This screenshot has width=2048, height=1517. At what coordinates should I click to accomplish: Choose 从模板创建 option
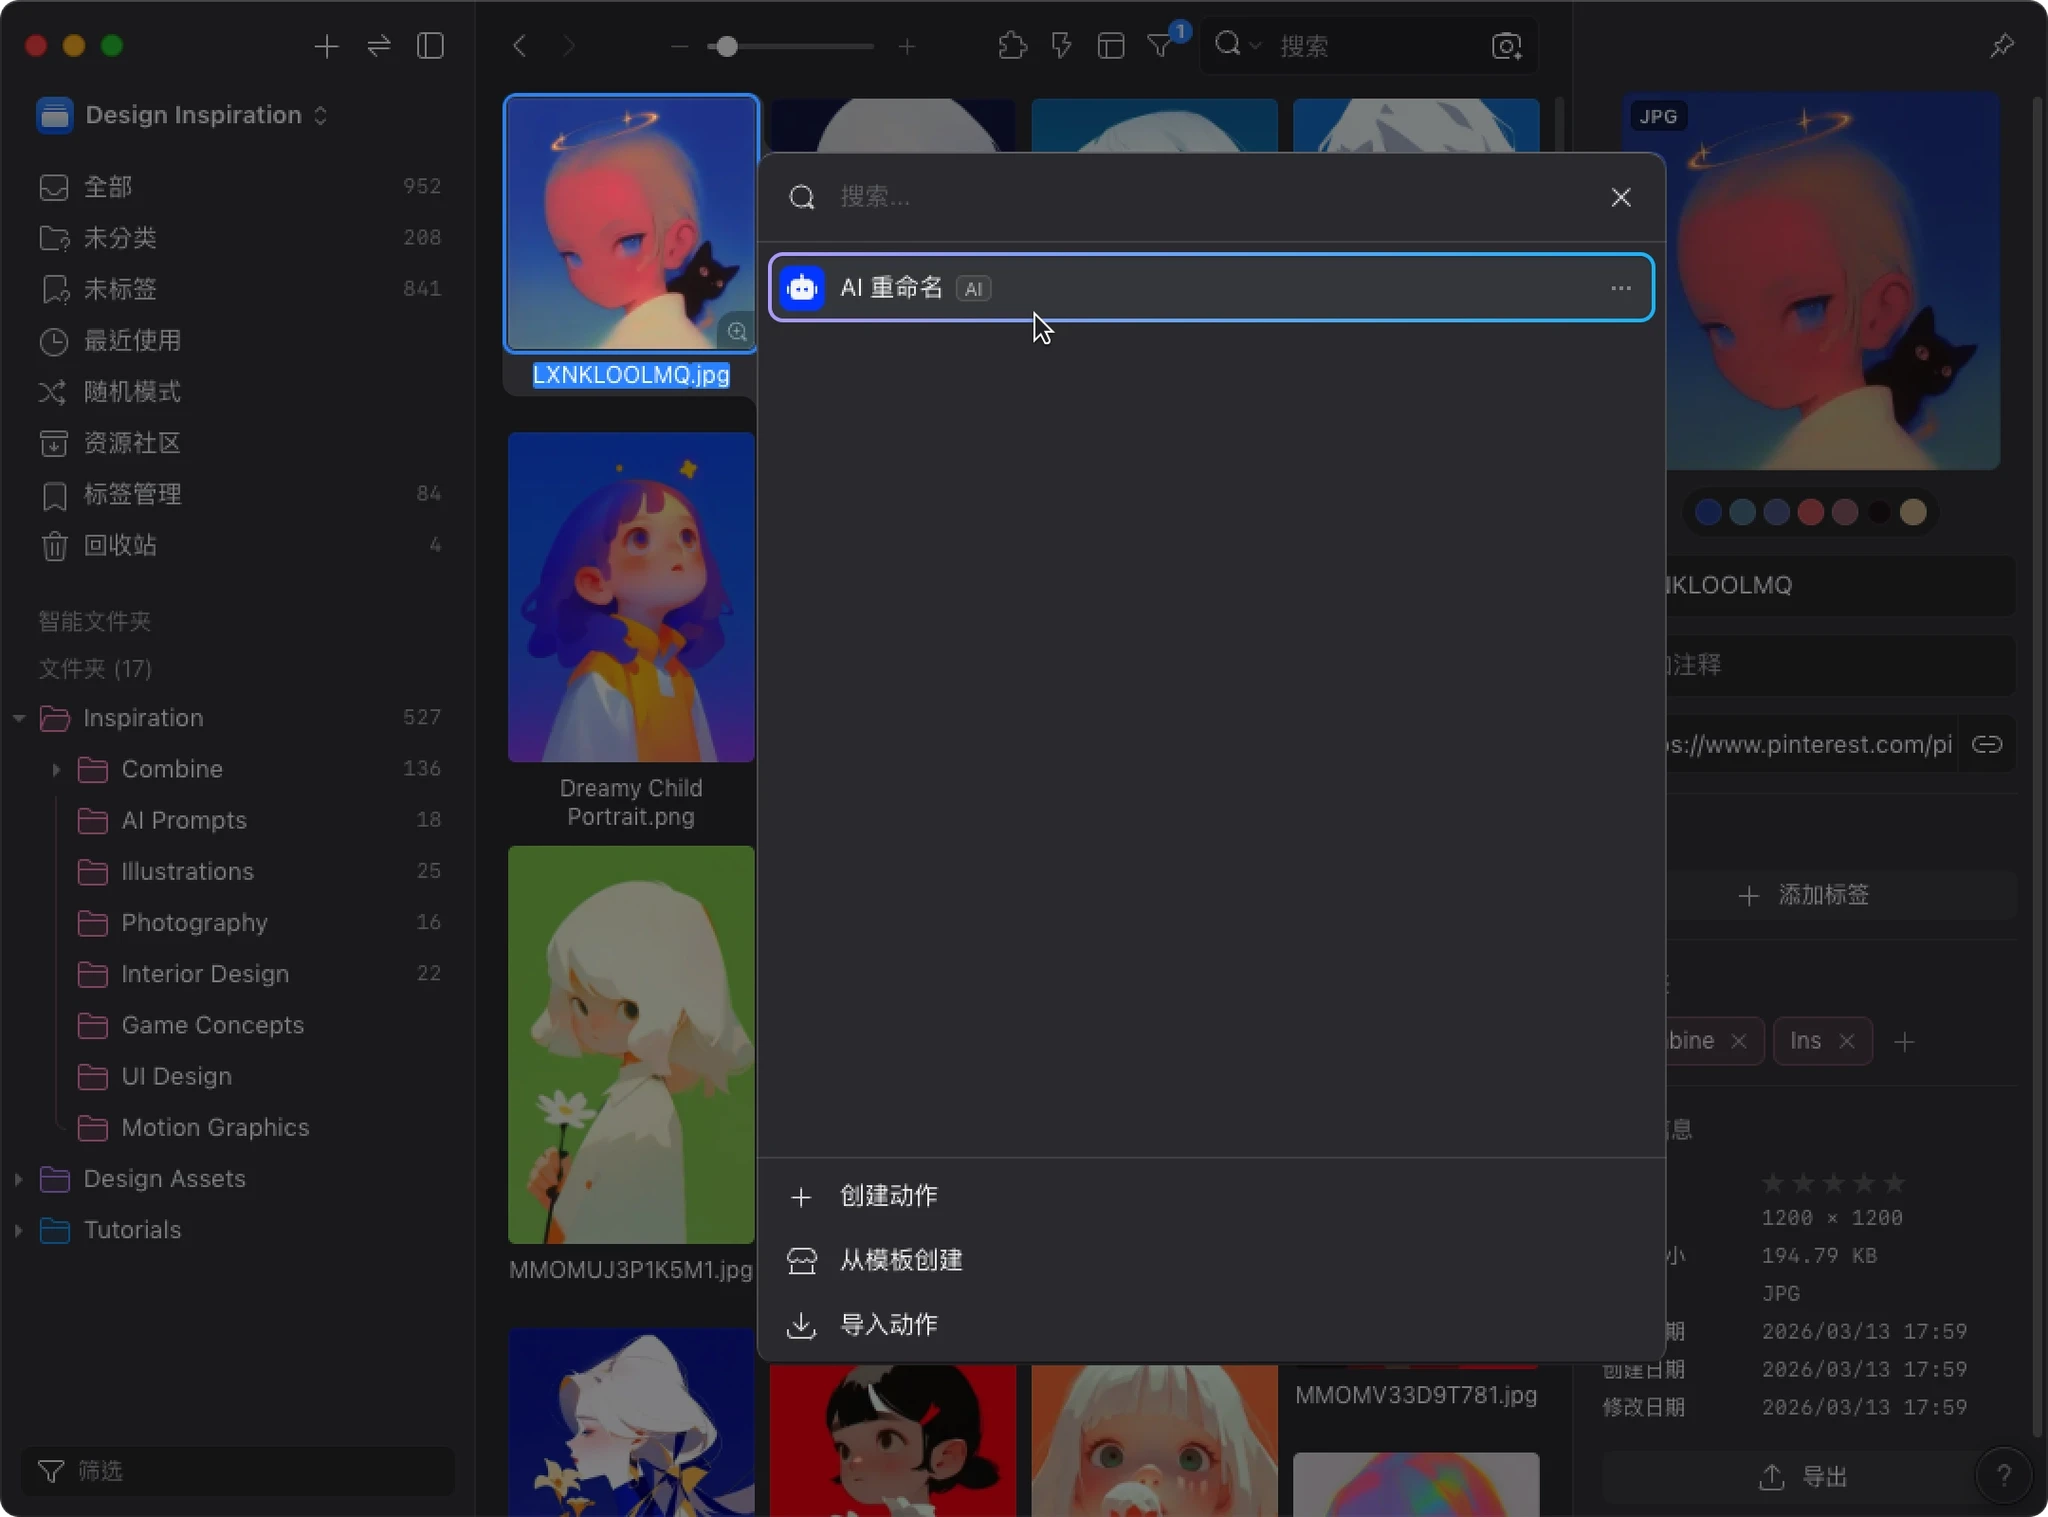(x=900, y=1260)
